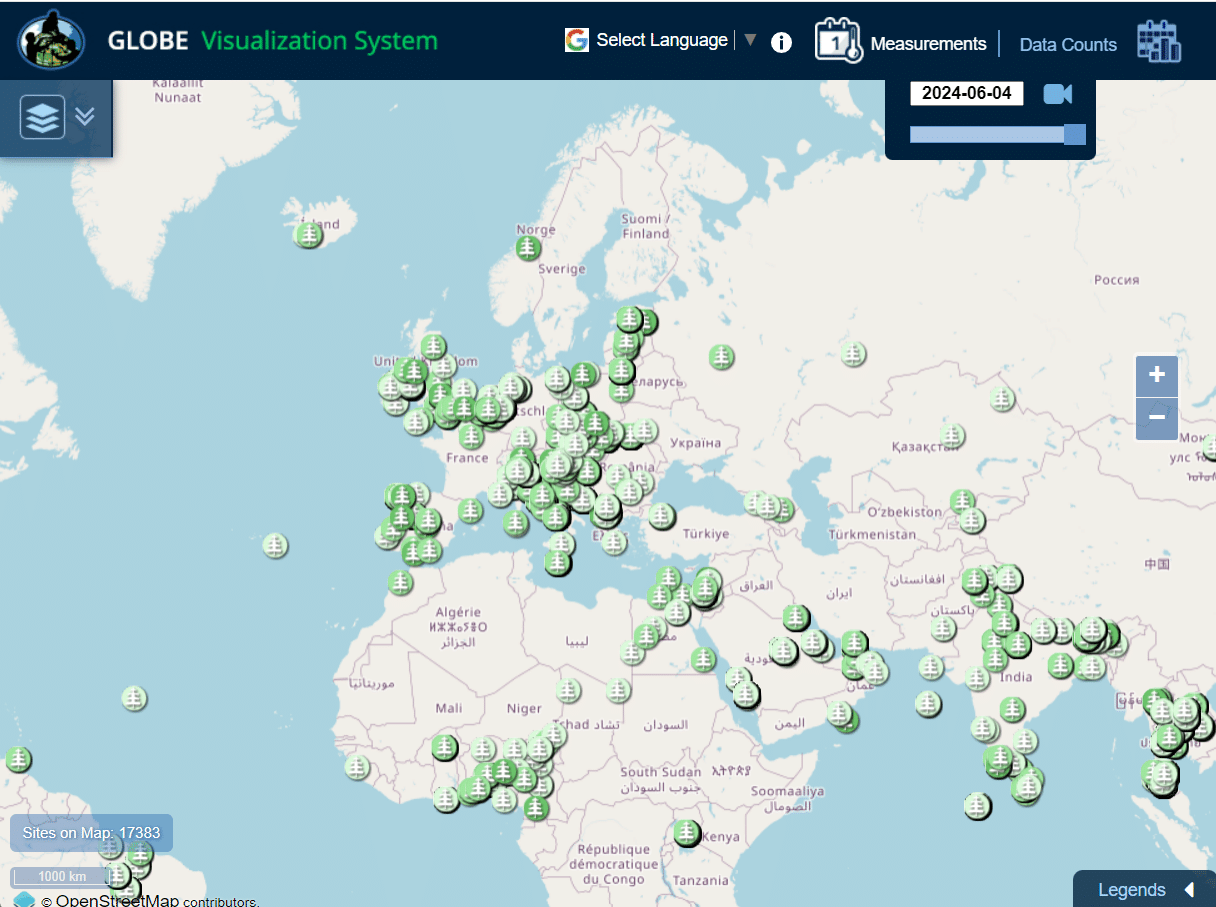Click the Google translate icon
1216x907 pixels.
[577, 40]
